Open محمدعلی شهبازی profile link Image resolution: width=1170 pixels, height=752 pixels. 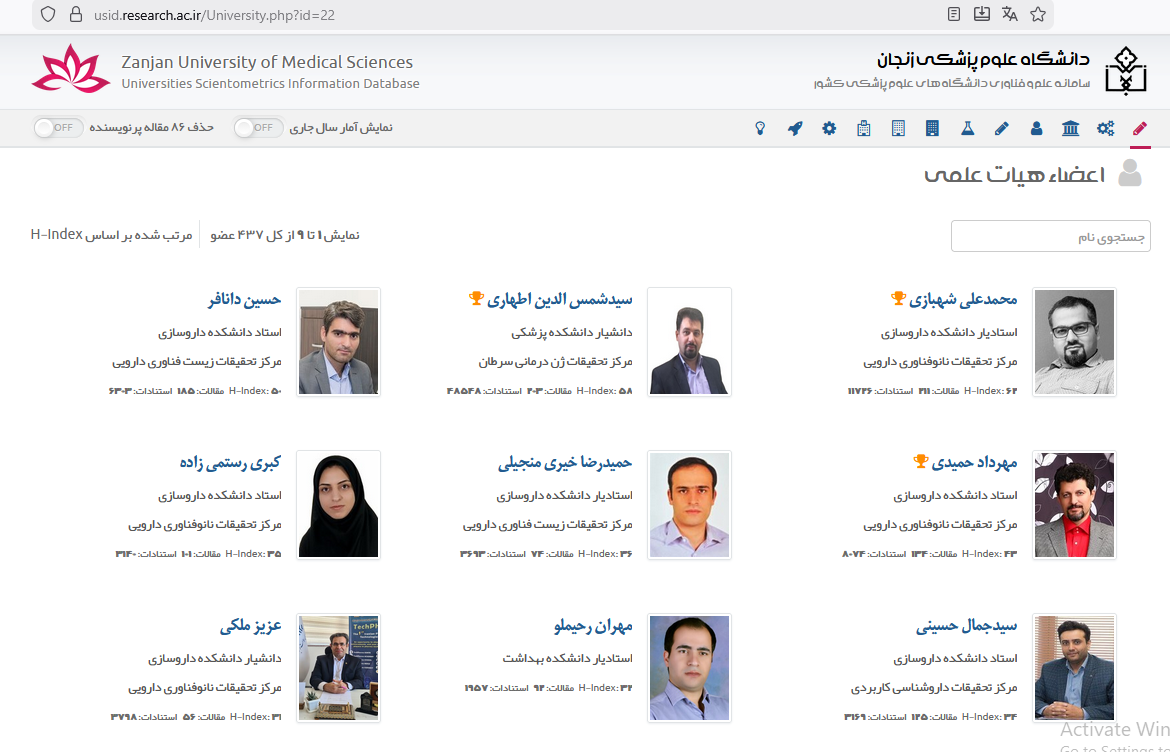click(x=963, y=299)
